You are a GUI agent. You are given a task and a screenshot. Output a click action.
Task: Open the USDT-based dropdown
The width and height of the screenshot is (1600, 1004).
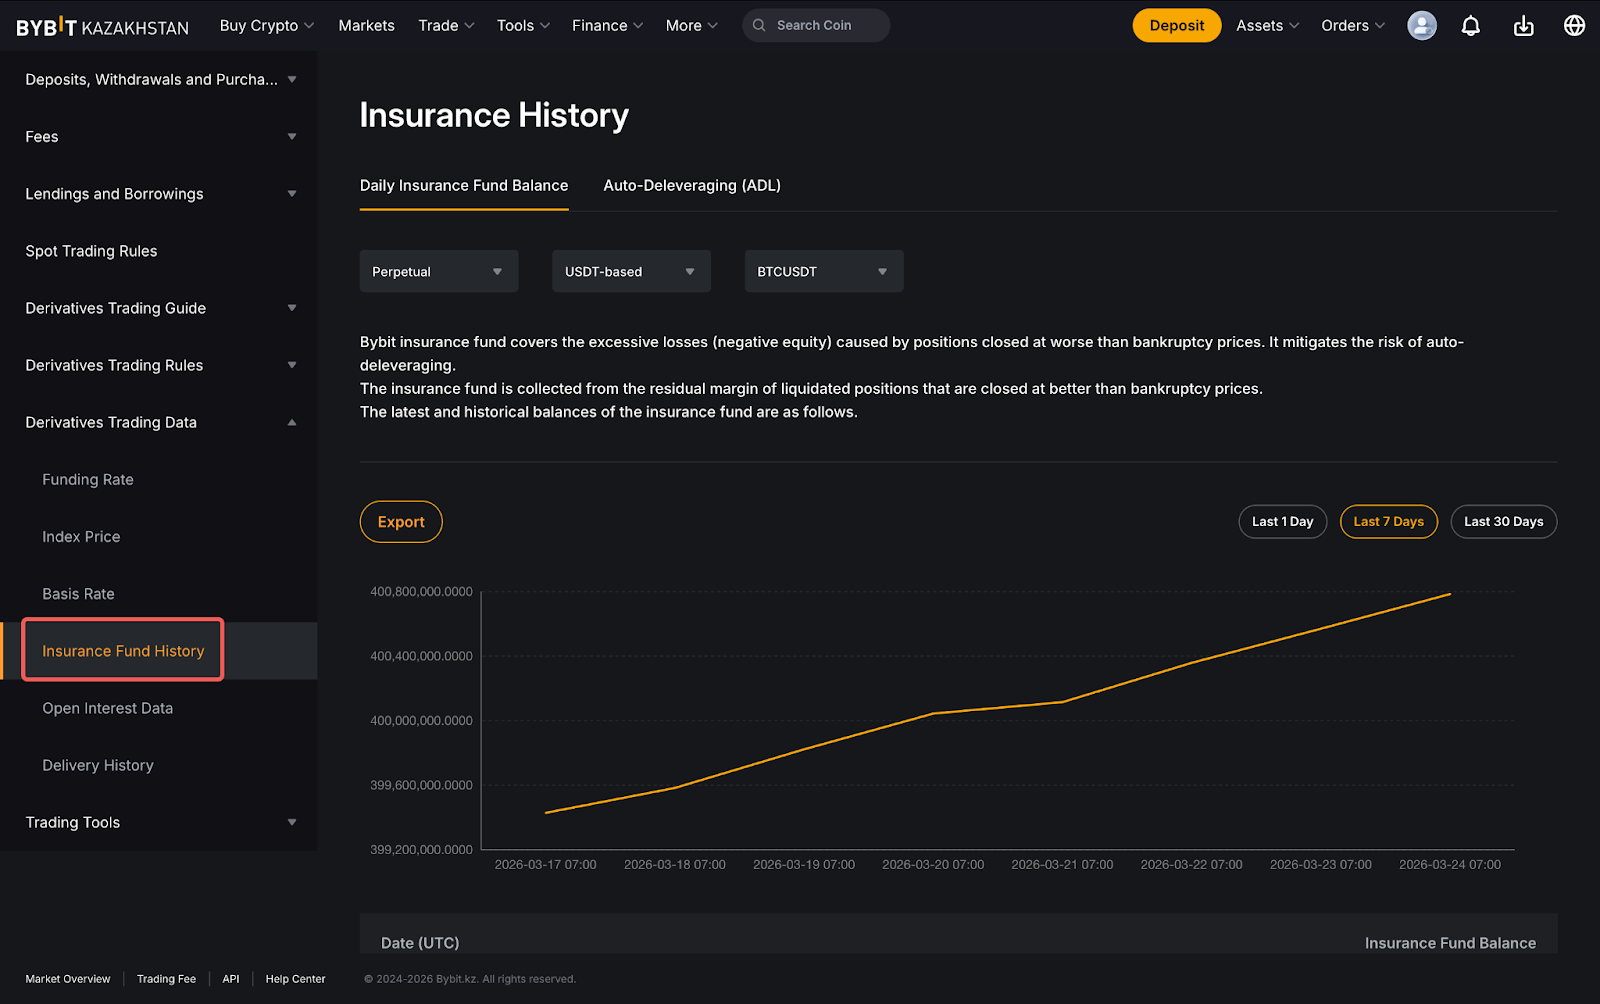click(631, 272)
